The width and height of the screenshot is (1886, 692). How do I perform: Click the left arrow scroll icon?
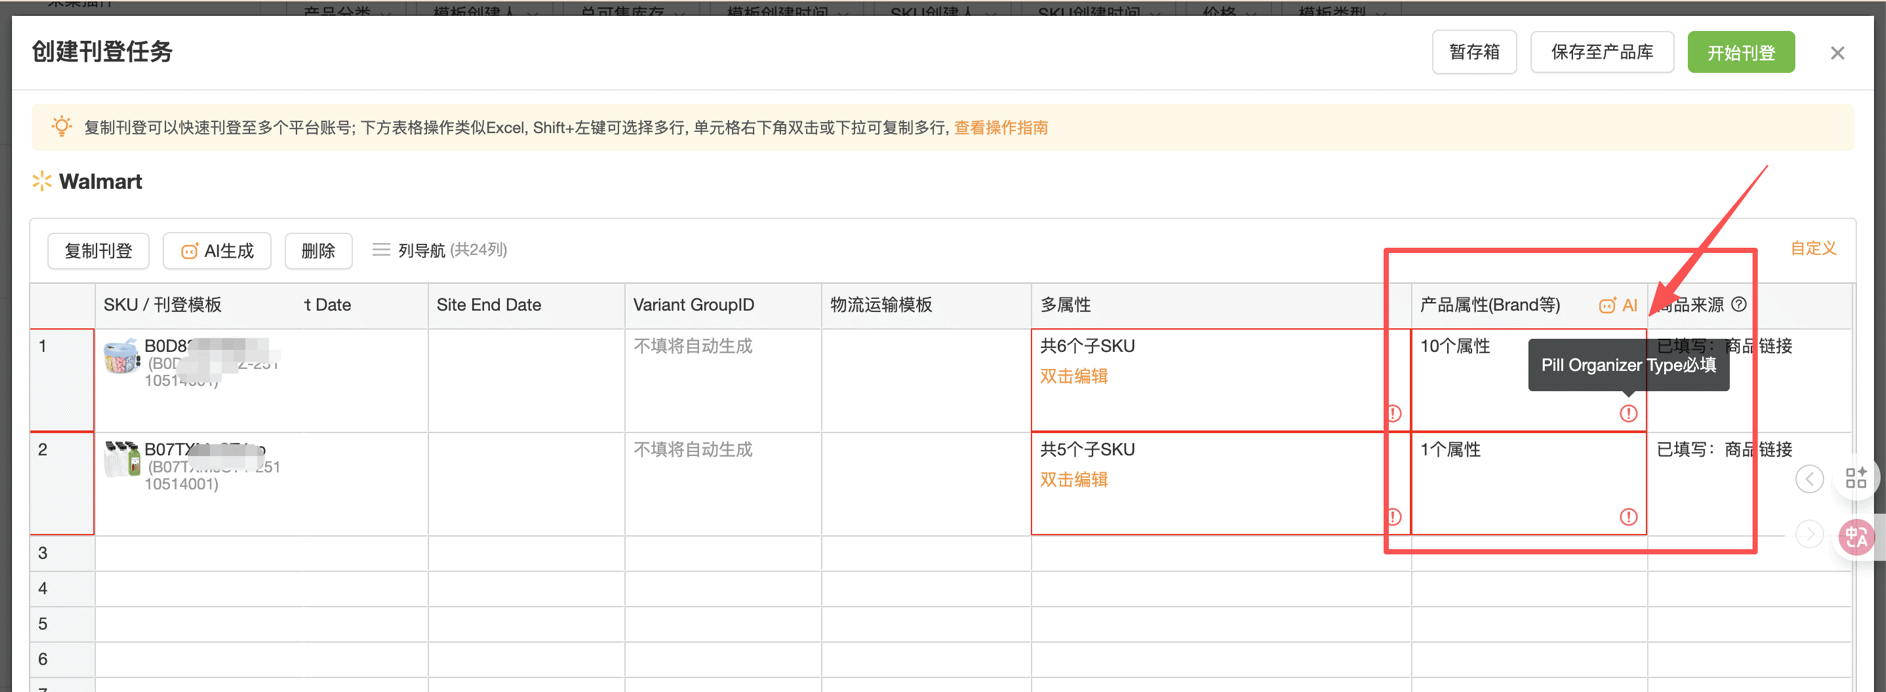point(1809,479)
